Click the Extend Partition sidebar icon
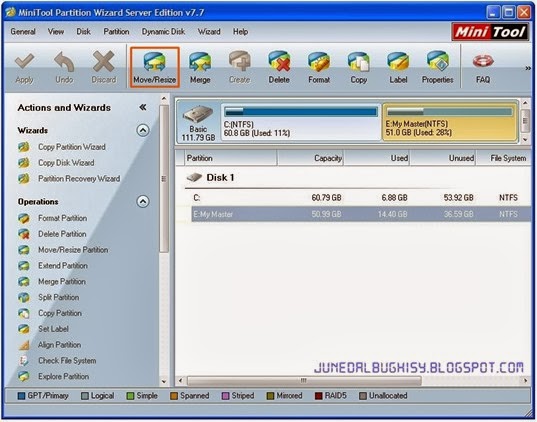537x422 pixels. (24, 266)
